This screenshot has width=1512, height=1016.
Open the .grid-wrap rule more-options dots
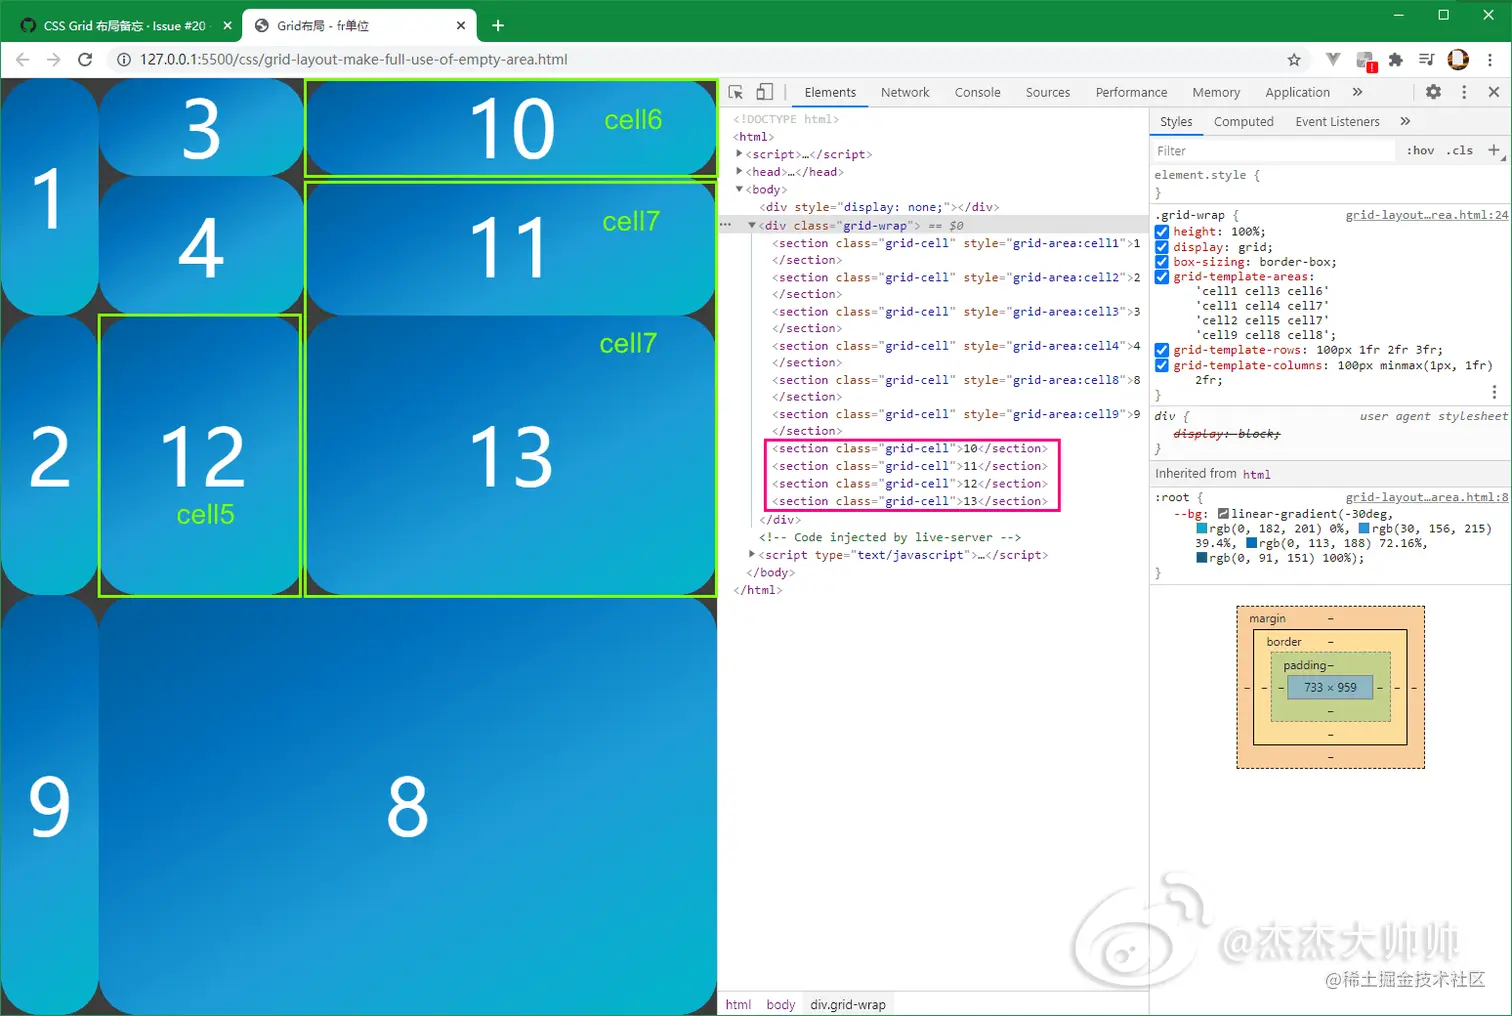[x=1494, y=392]
